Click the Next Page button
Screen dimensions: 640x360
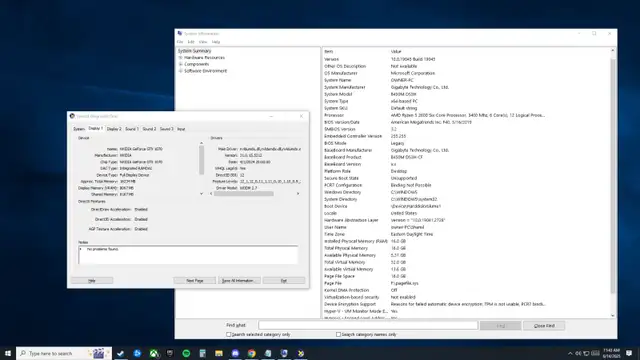(x=195, y=281)
